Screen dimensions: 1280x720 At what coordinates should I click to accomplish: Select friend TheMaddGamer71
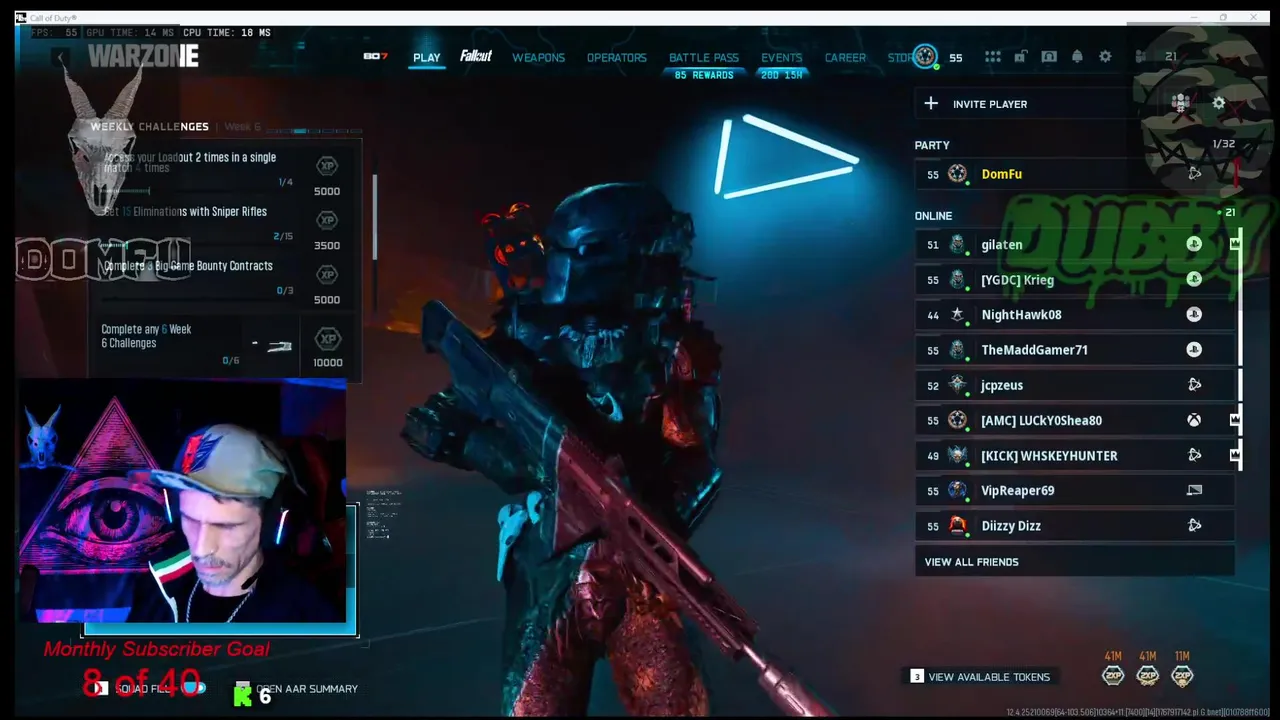(1075, 350)
